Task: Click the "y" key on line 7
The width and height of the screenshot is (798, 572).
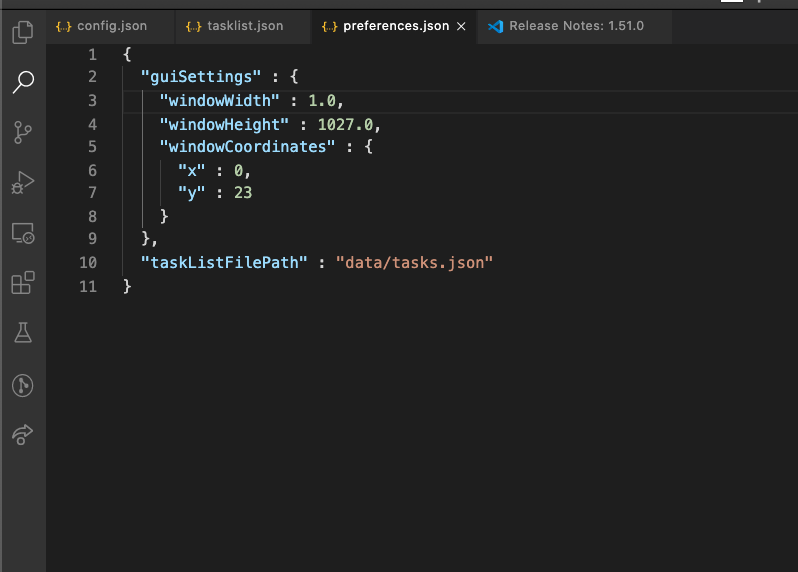Action: pos(191,192)
